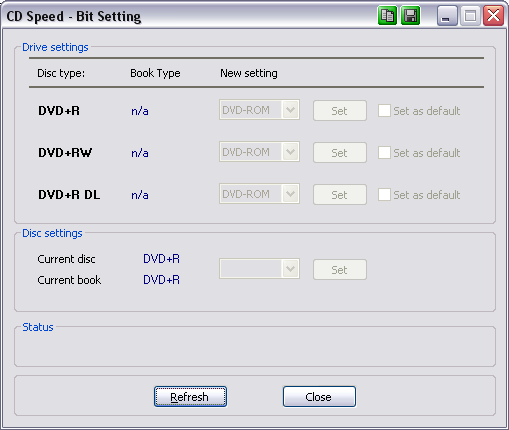Click the 'n/a' book type for DVD+R DL
Image resolution: width=509 pixels, height=430 pixels.
(140, 195)
